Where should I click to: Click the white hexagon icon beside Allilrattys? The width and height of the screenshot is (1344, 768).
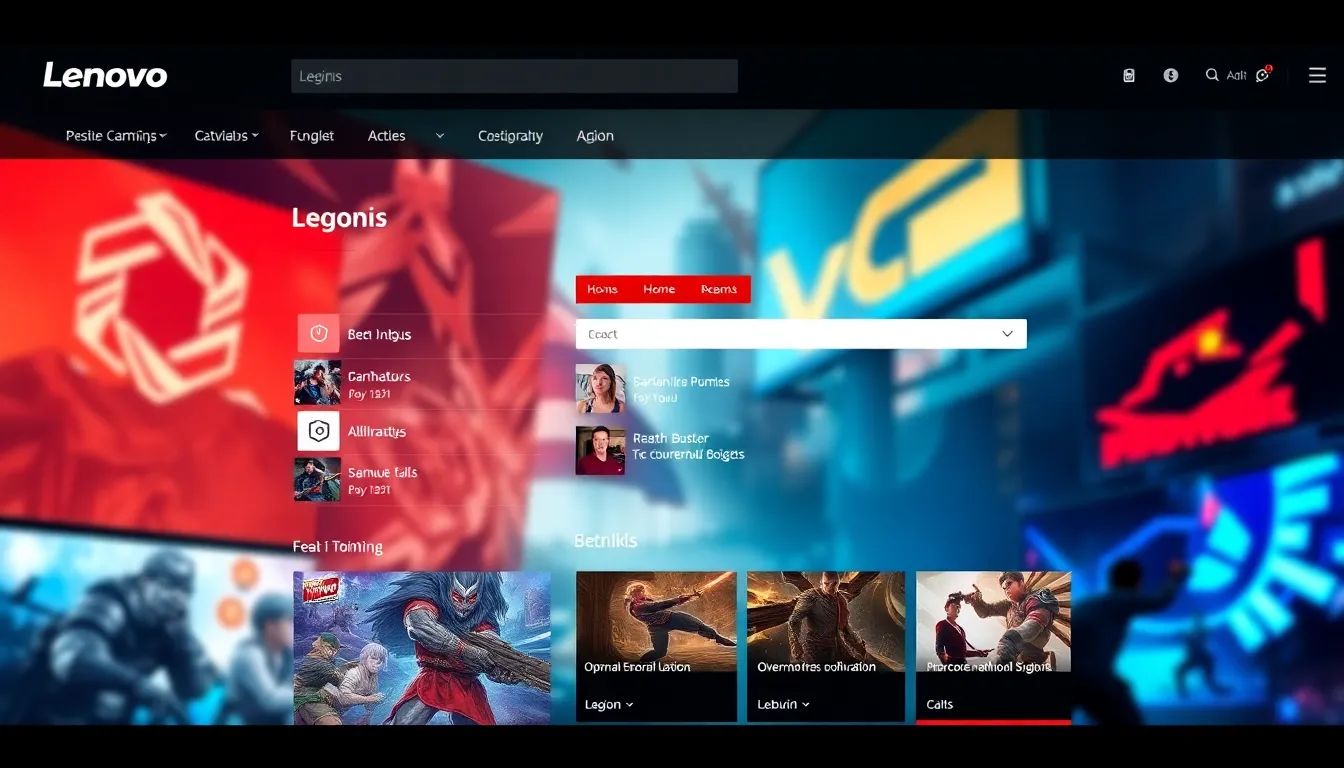click(x=318, y=431)
